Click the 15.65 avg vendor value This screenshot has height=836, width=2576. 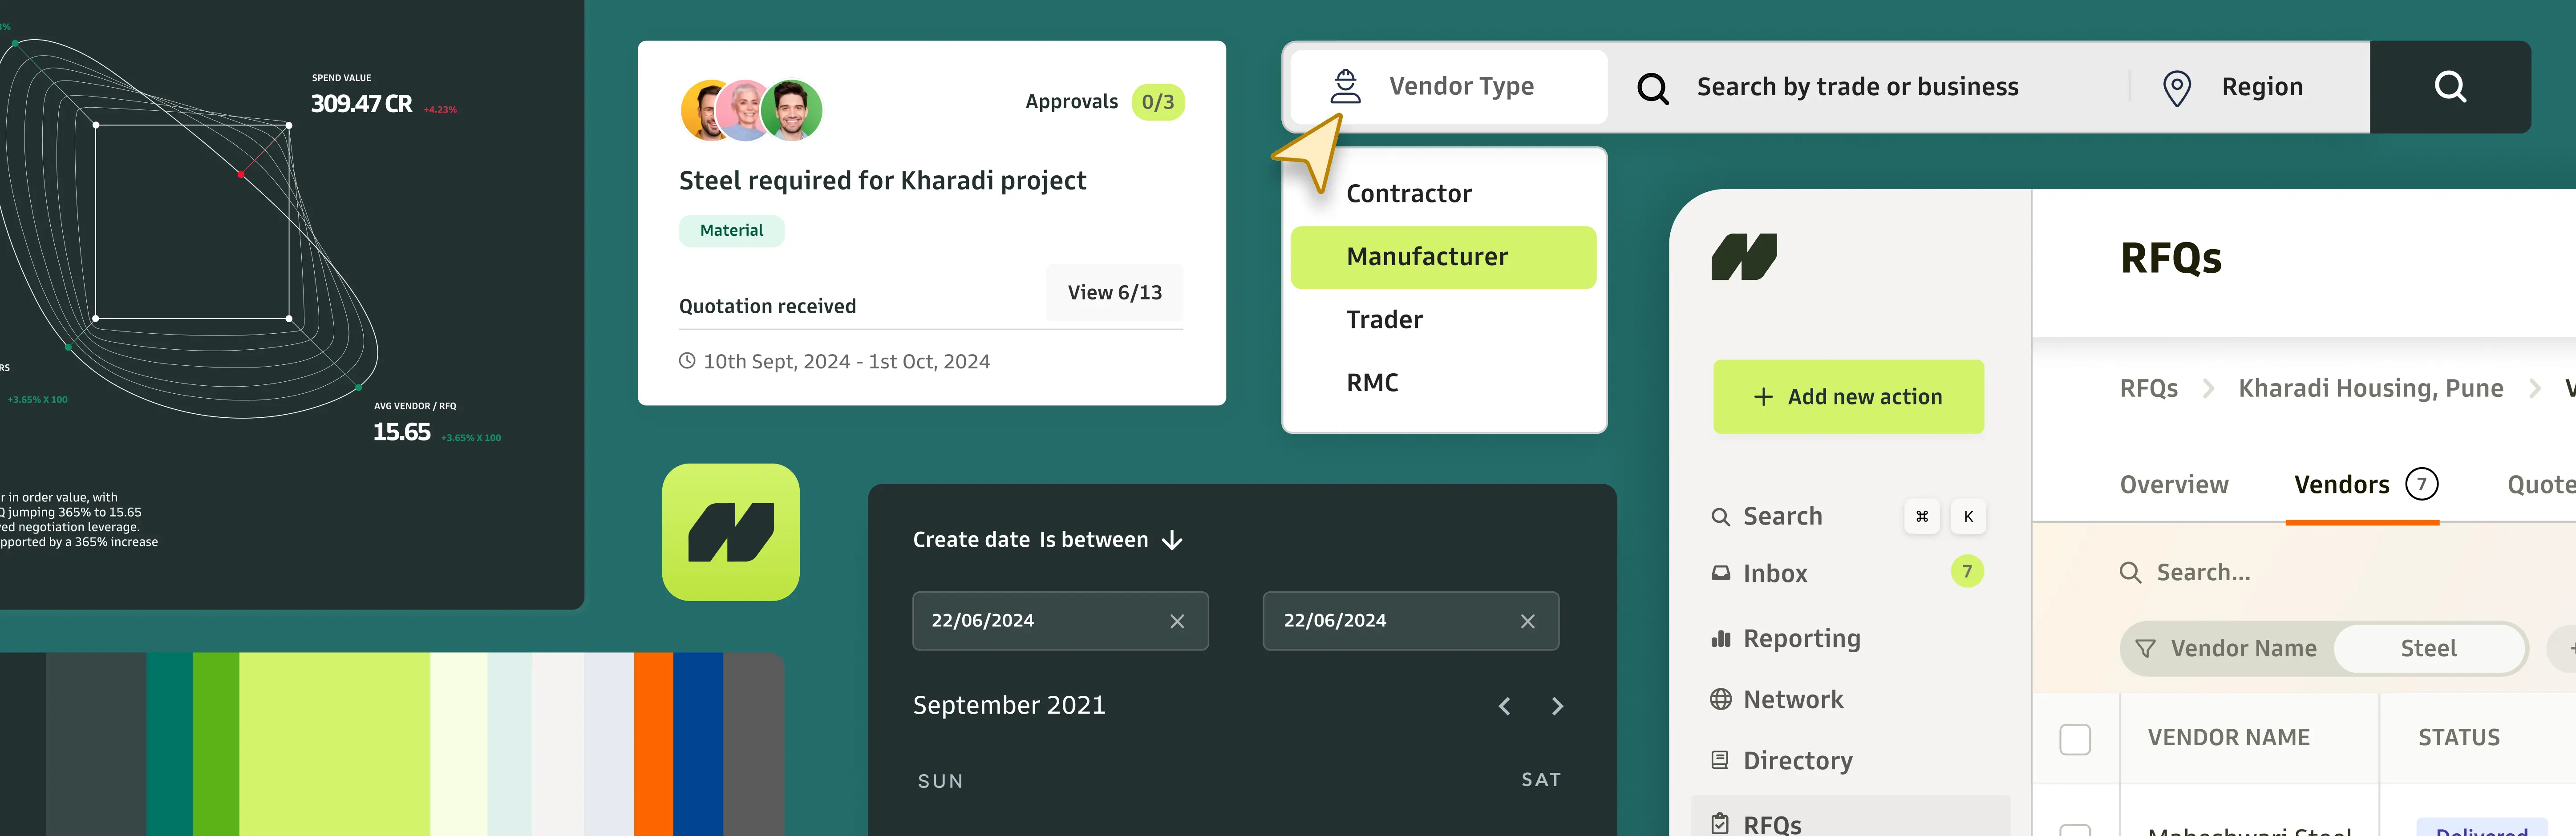point(401,432)
